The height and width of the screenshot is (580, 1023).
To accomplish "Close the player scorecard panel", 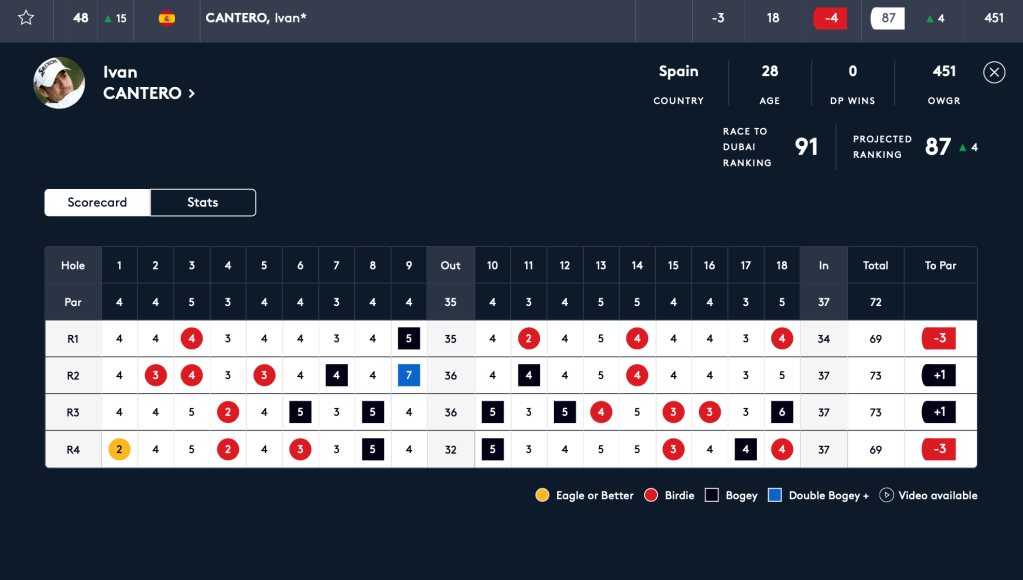I will point(993,72).
